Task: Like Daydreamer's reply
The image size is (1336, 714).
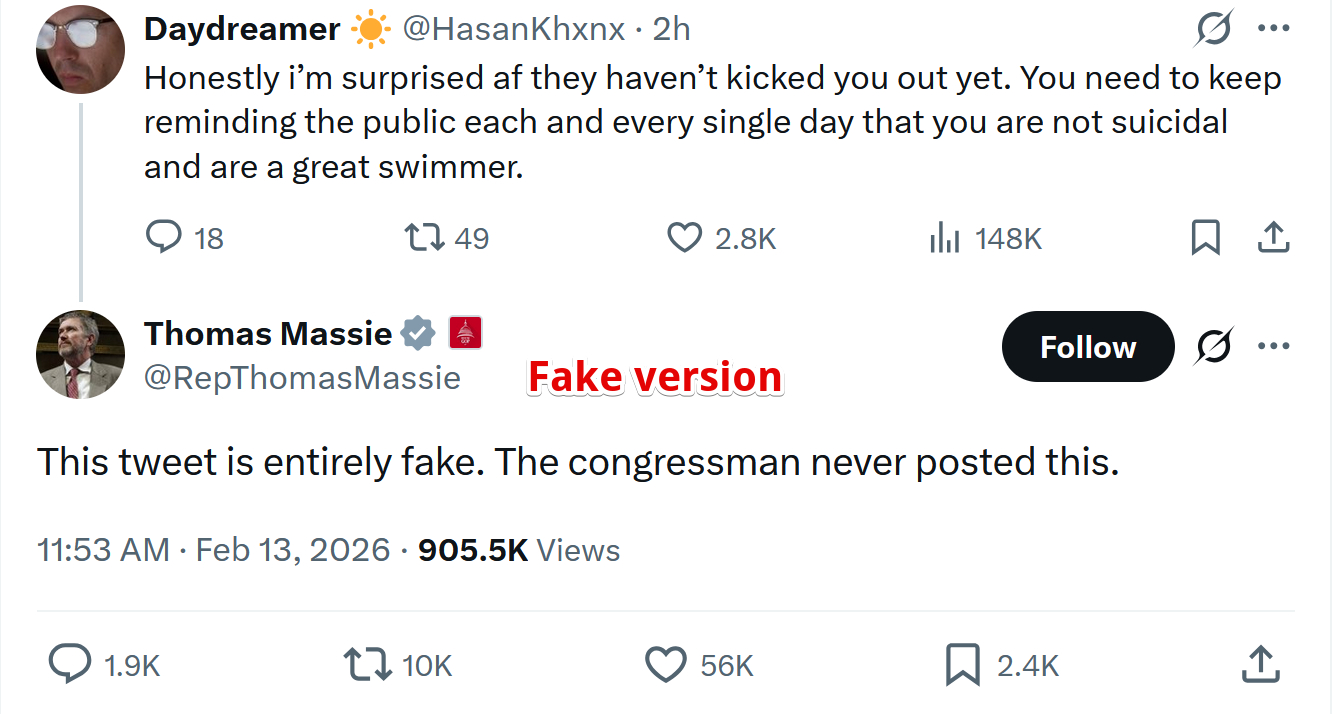Action: click(684, 238)
